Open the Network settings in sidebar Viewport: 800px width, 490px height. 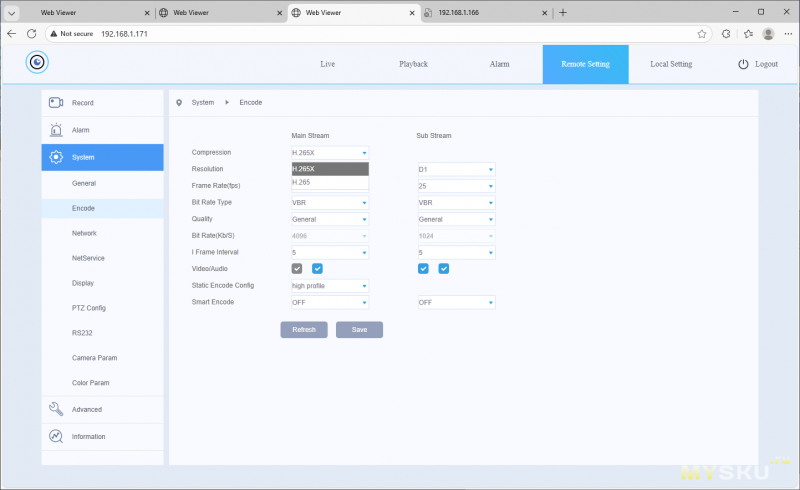(x=84, y=233)
